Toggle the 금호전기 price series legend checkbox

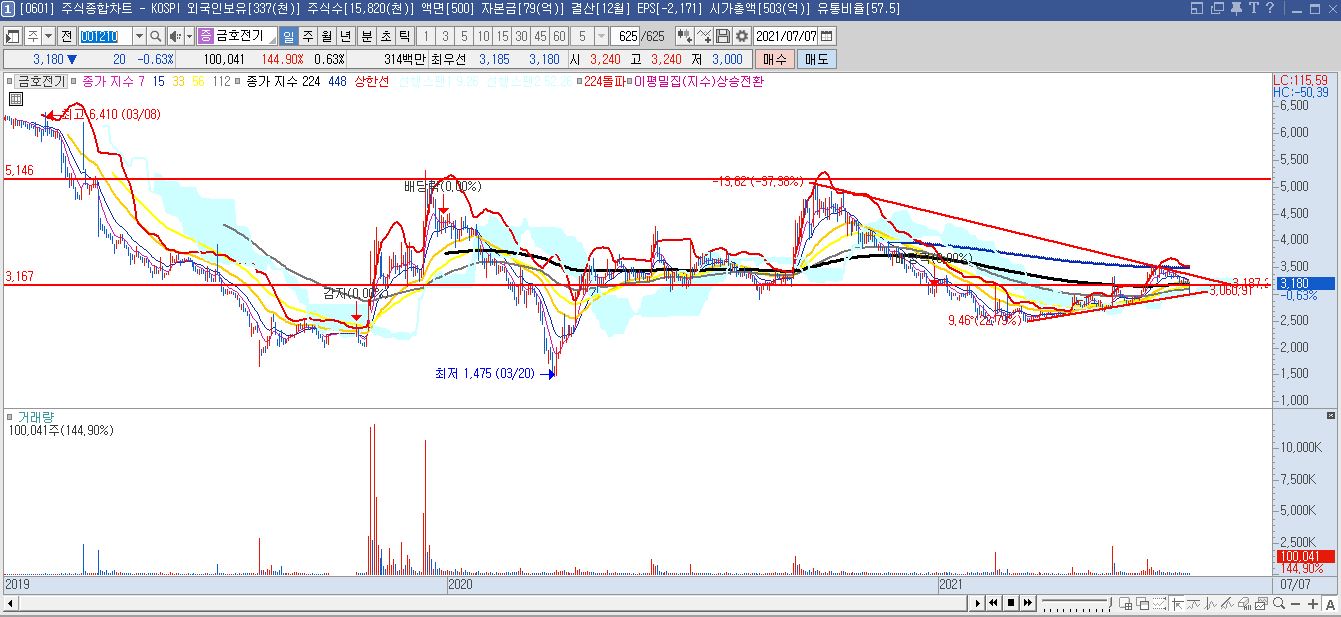pos(11,81)
